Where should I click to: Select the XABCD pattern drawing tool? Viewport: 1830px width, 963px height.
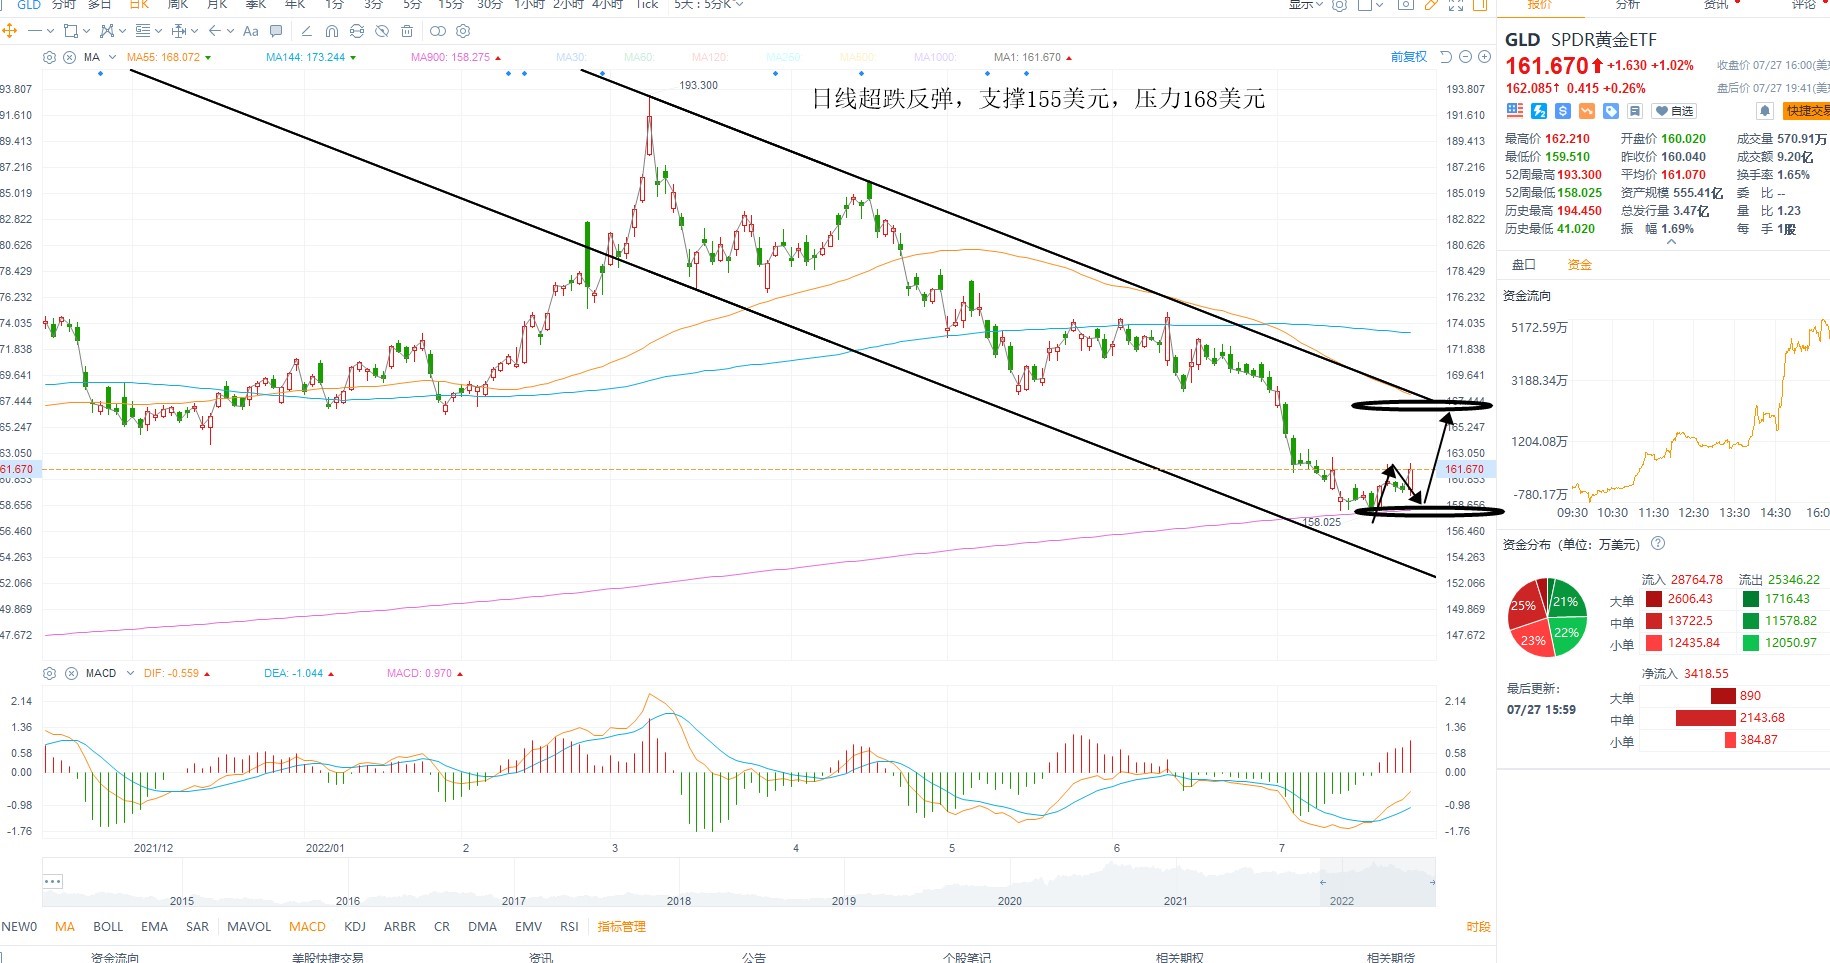tap(107, 31)
